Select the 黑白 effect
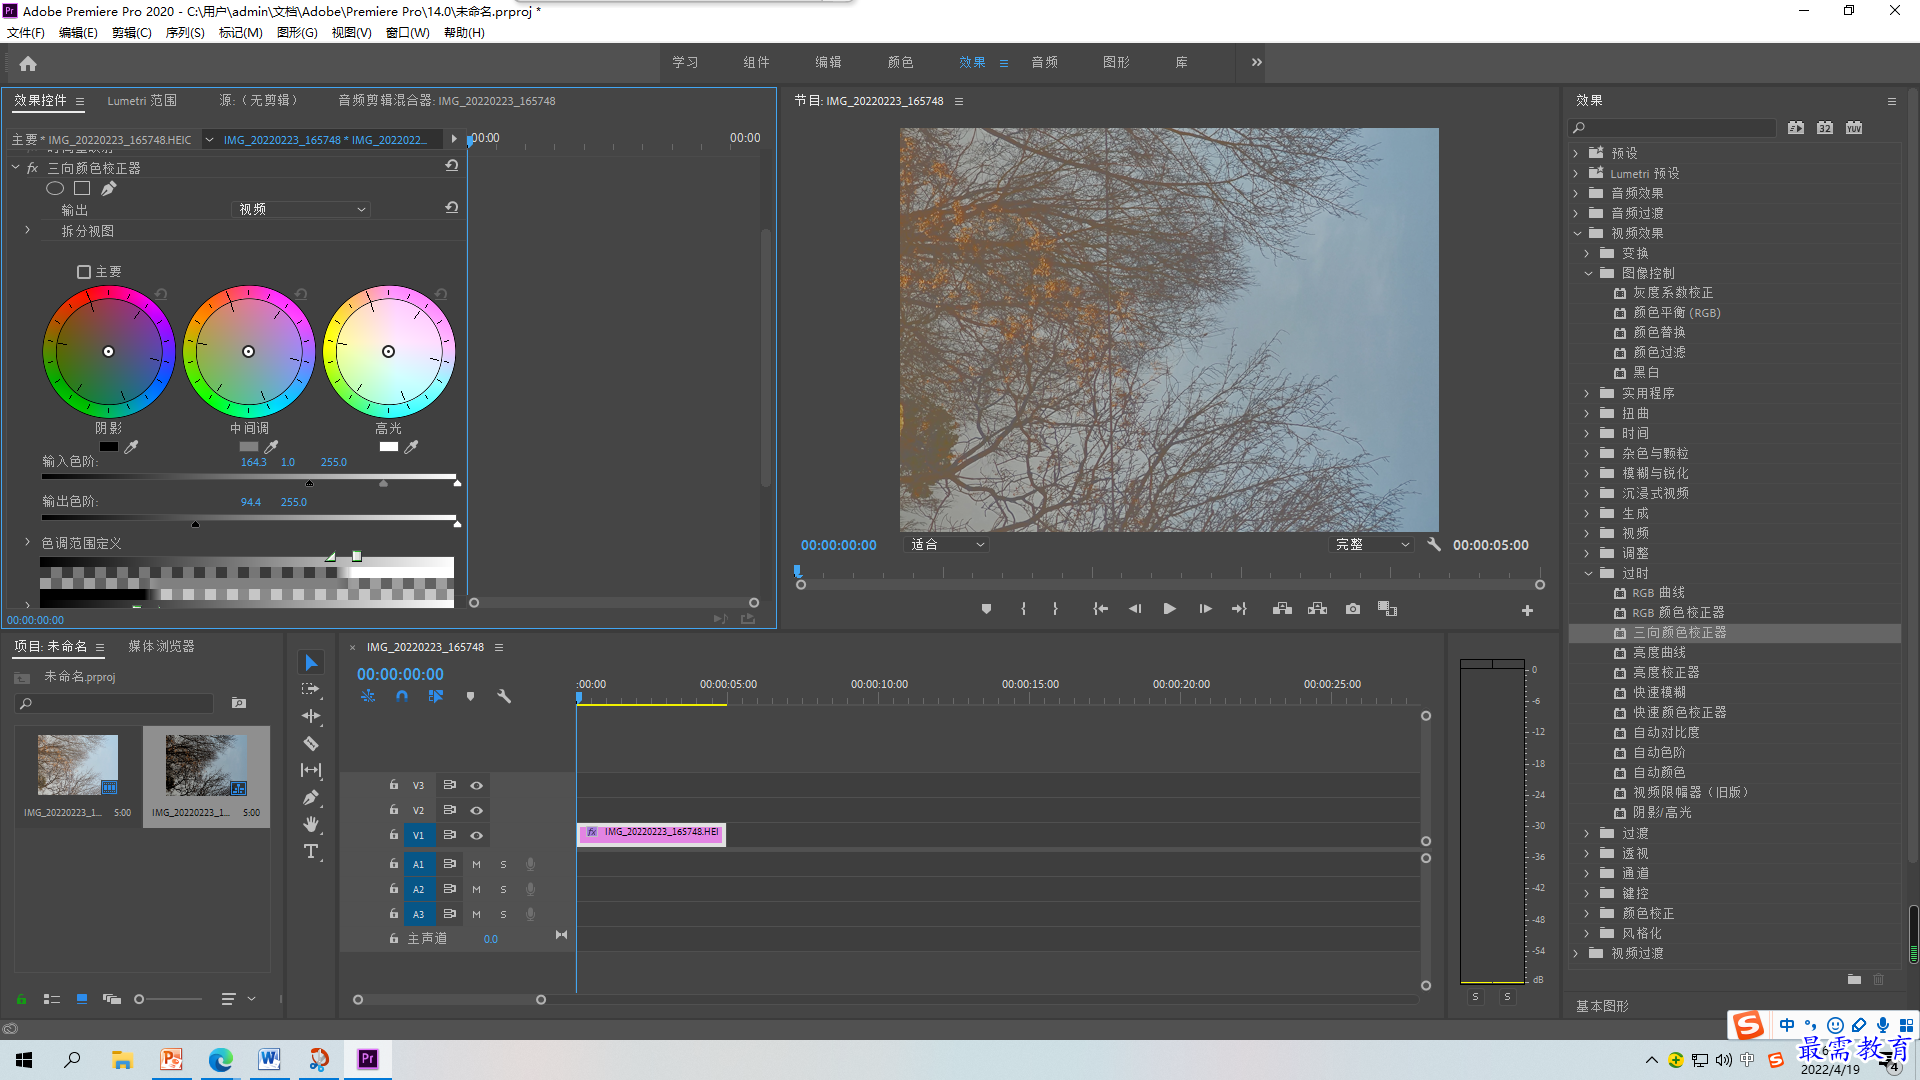Screen dimensions: 1920x1080 [1646, 372]
